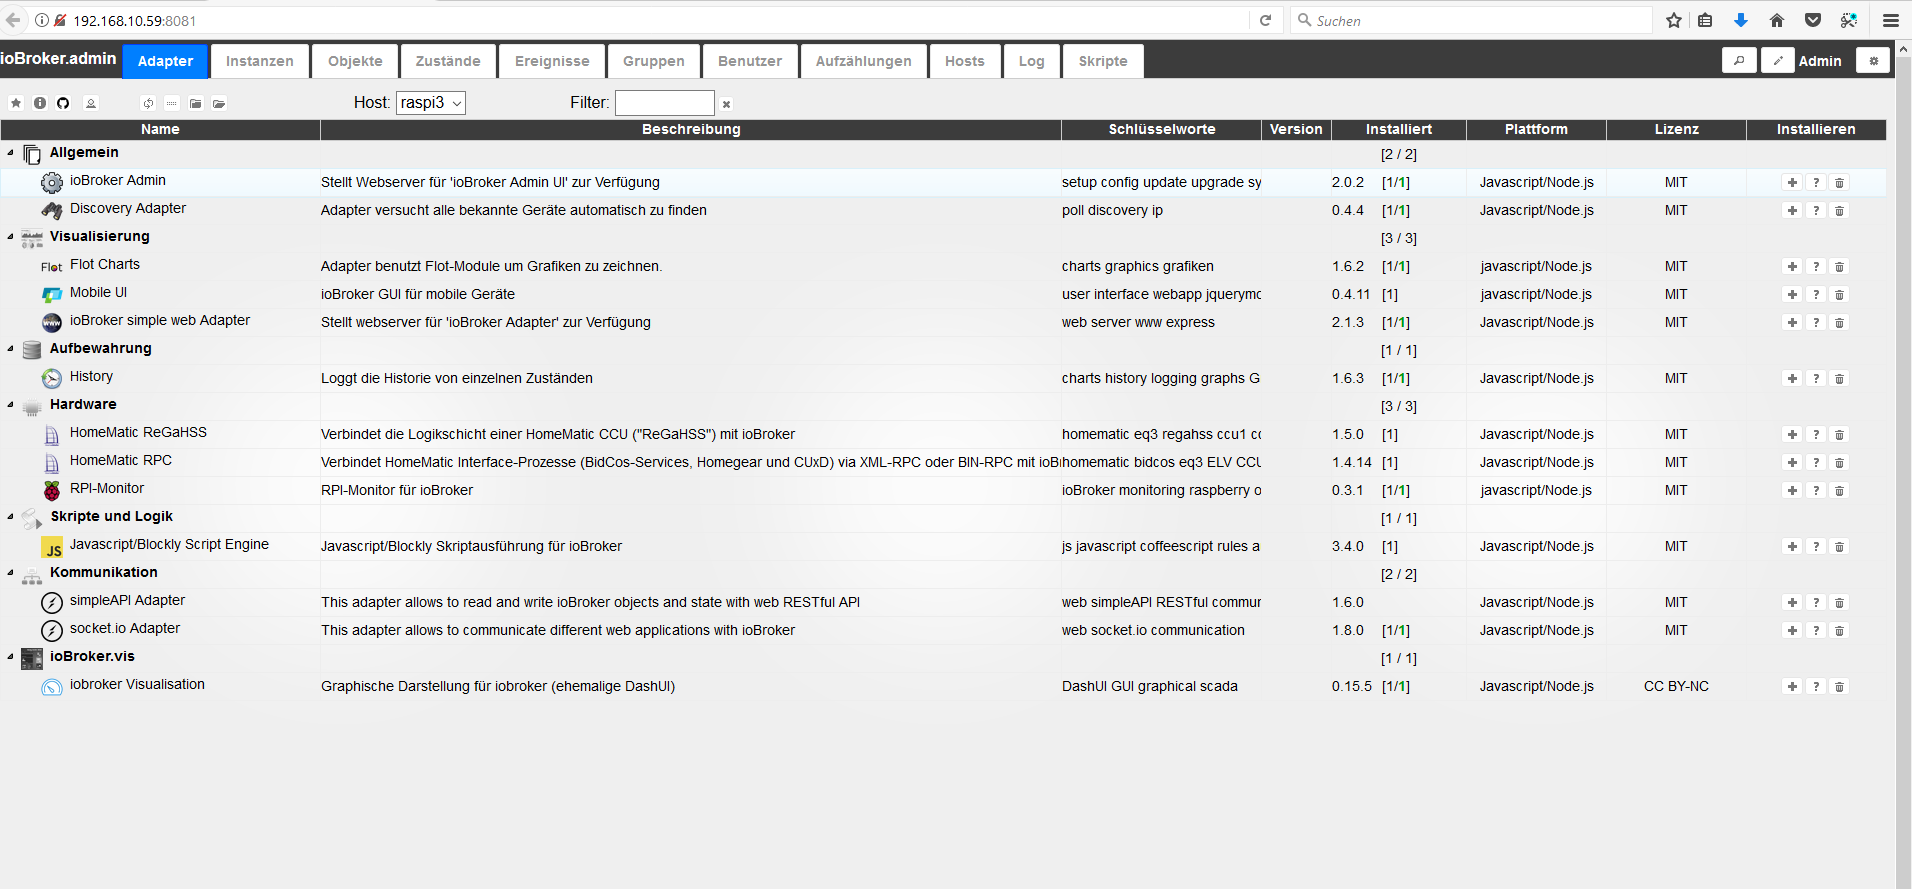Click the wrench icon button in header

[1739, 60]
